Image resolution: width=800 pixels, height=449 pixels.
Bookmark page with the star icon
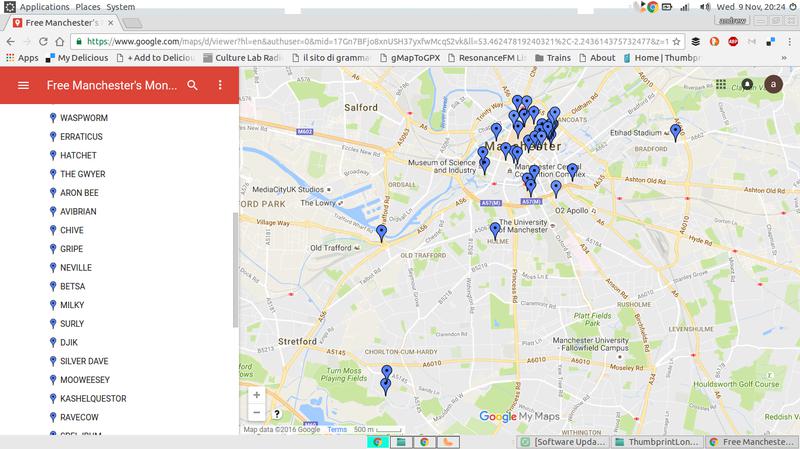(x=677, y=41)
